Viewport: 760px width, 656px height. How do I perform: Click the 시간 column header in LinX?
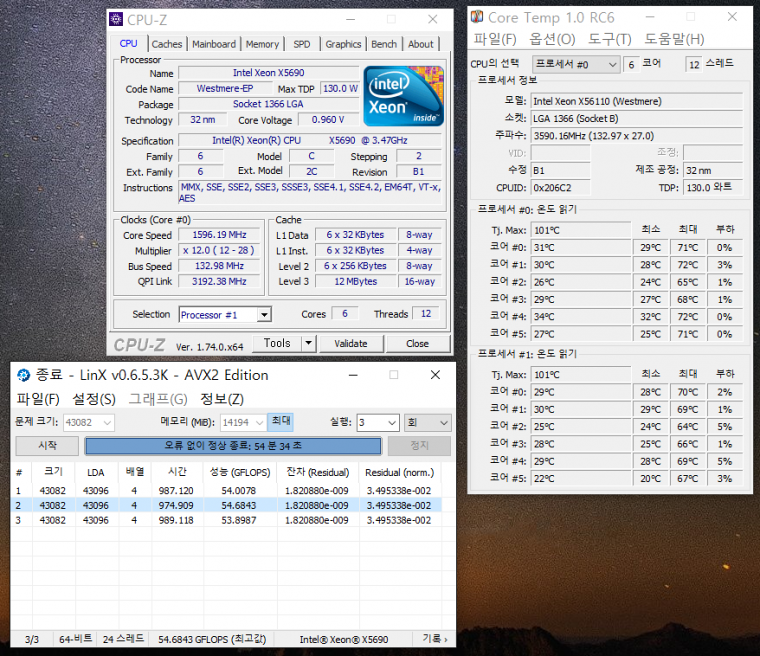(177, 472)
